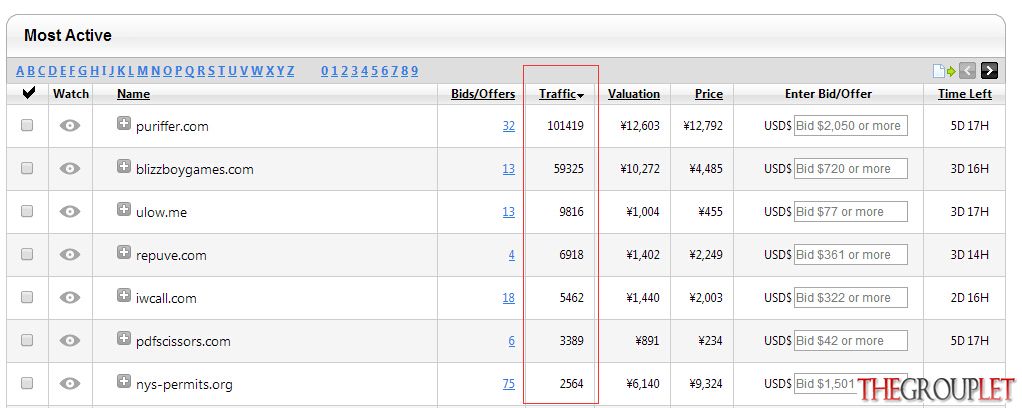
Task: Sort by Bids/Offers column header
Action: pos(483,94)
